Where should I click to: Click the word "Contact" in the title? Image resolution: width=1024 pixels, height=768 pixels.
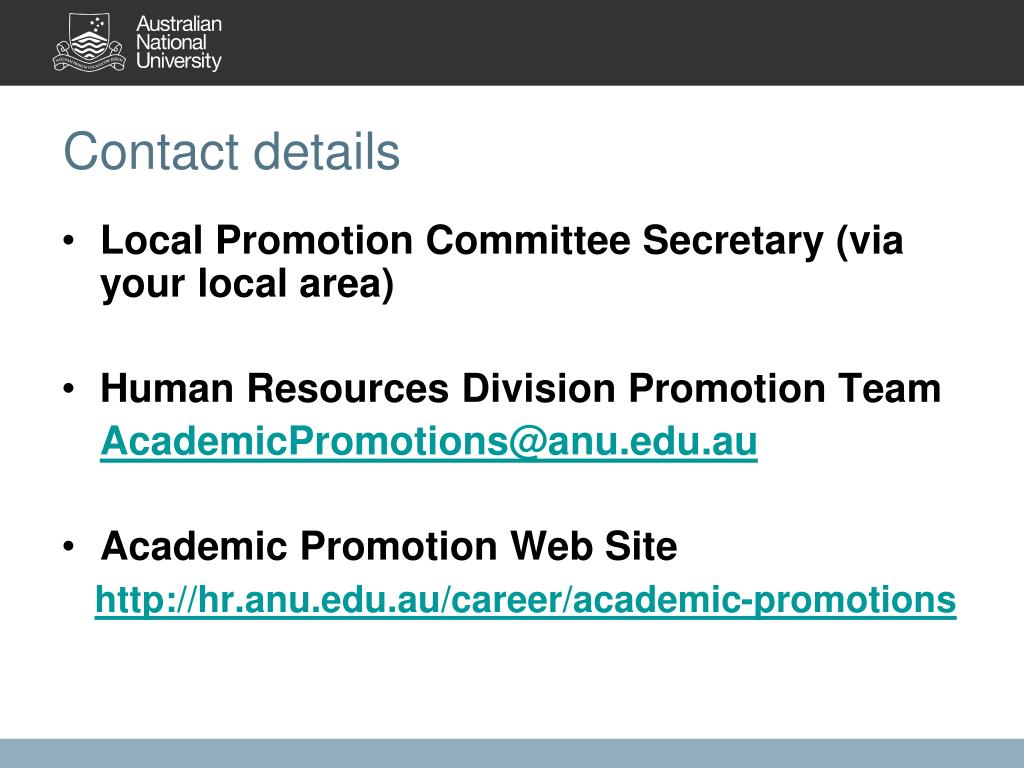tap(151, 152)
